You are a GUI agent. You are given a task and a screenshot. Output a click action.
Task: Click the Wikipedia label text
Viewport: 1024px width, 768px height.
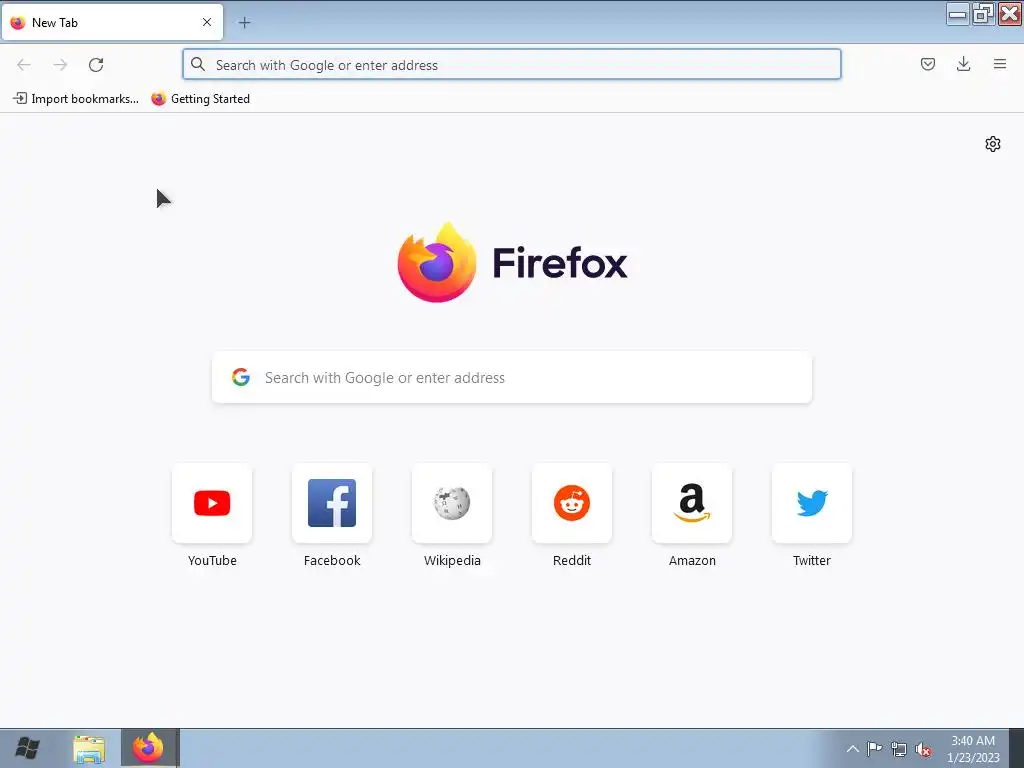tap(452, 560)
